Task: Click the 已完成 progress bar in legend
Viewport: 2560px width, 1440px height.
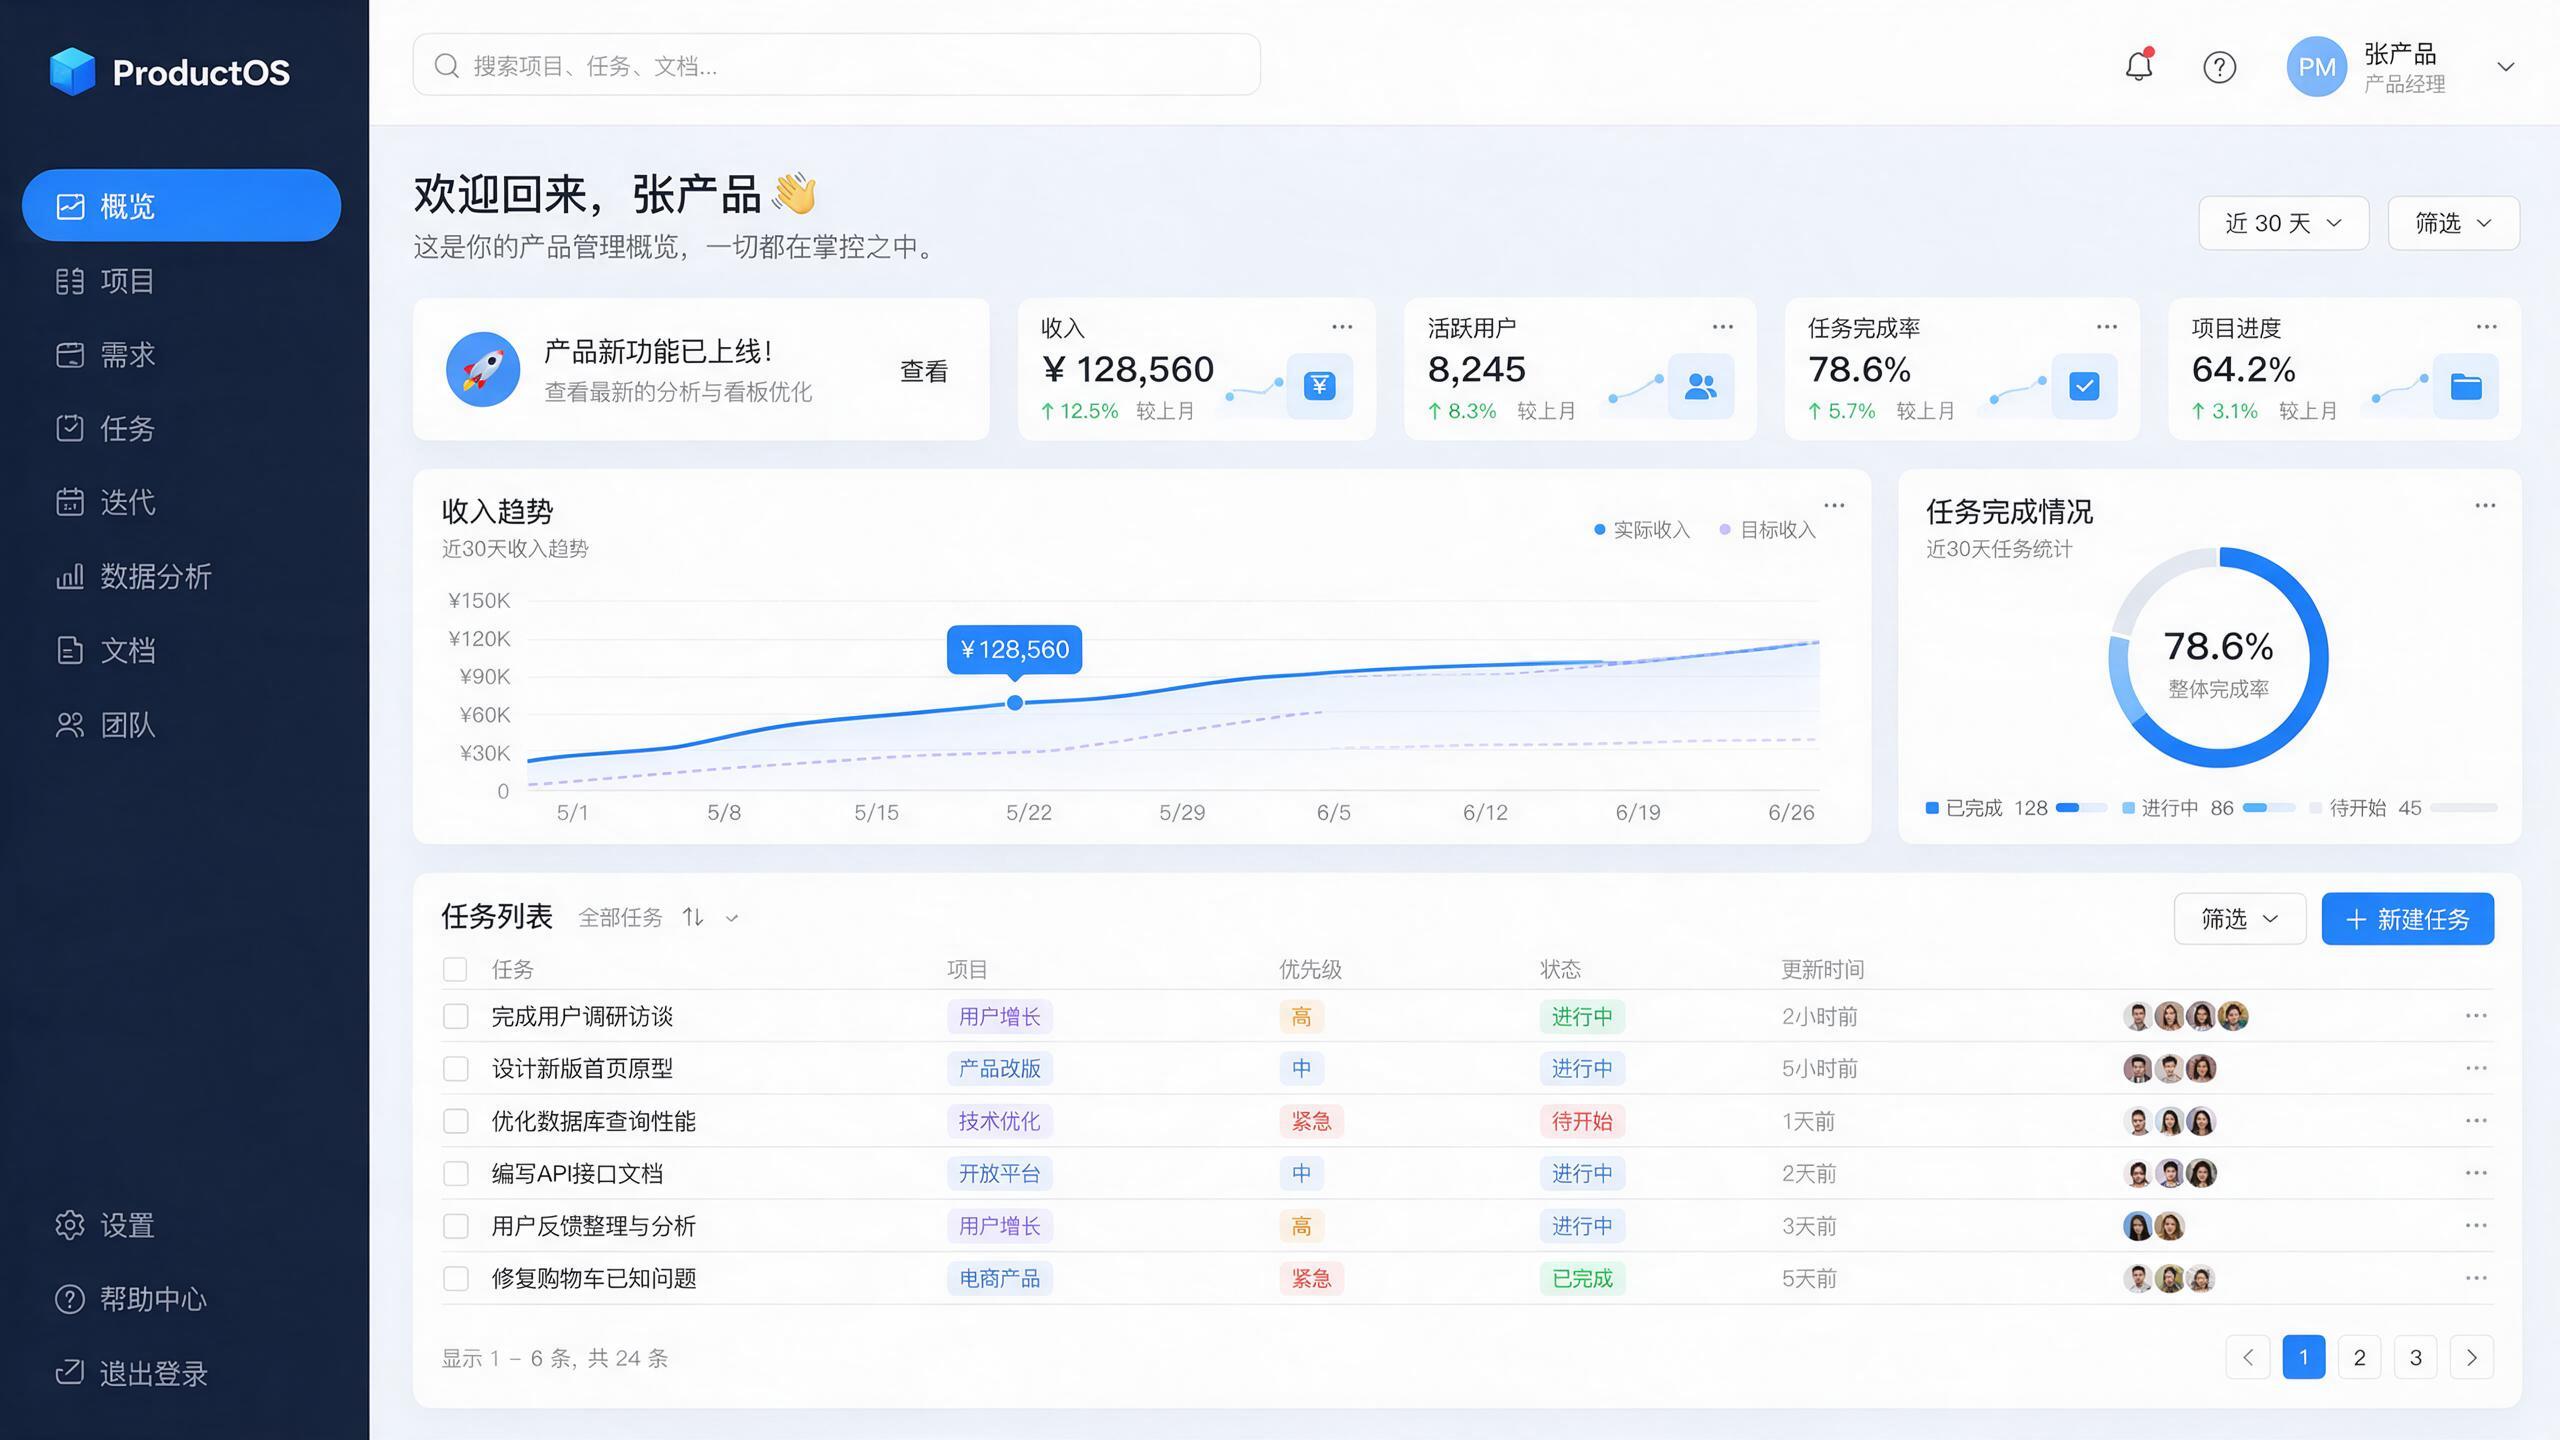Action: (x=2081, y=808)
